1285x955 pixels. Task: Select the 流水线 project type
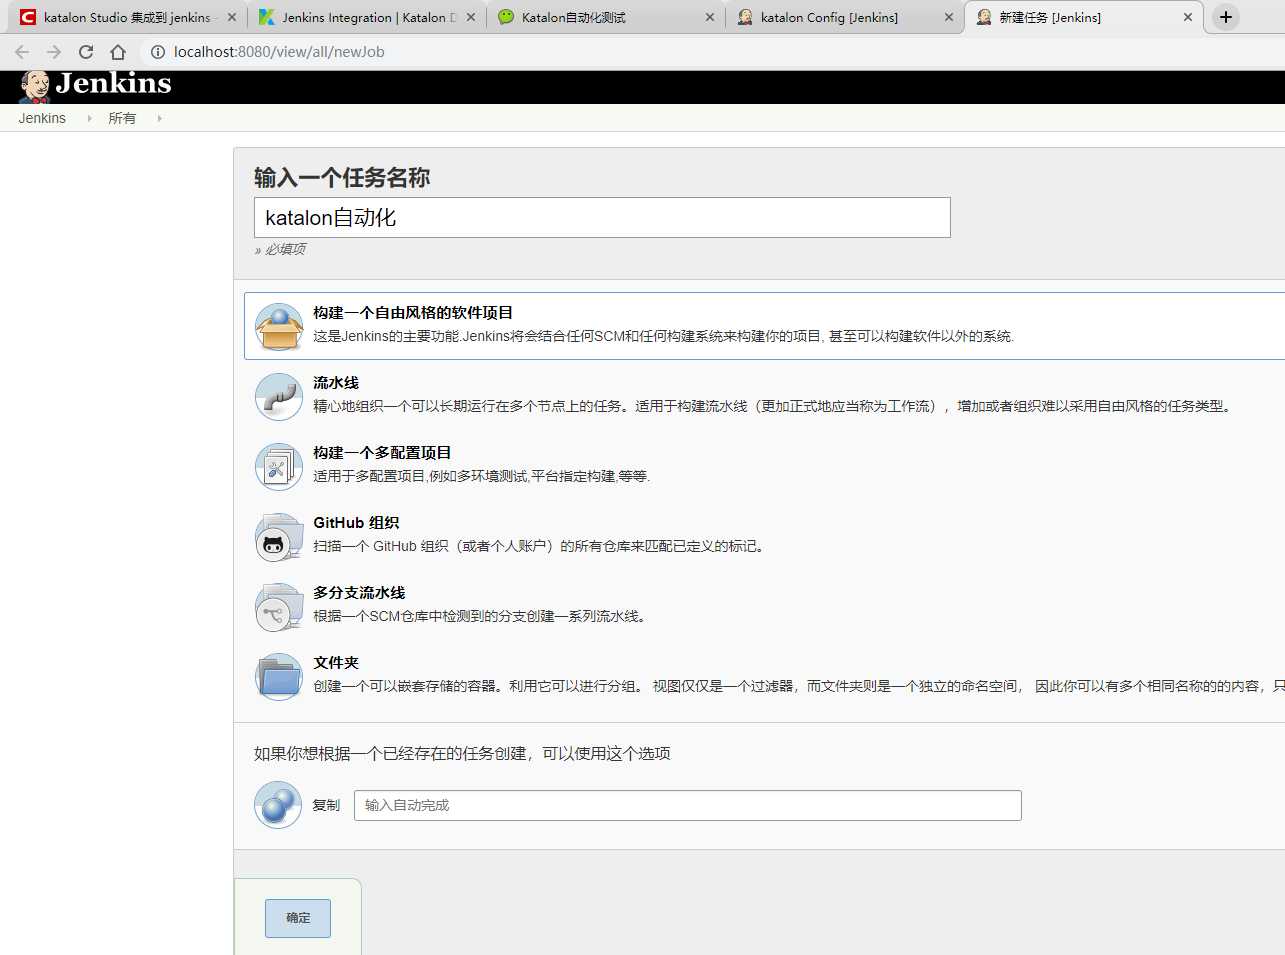click(336, 383)
